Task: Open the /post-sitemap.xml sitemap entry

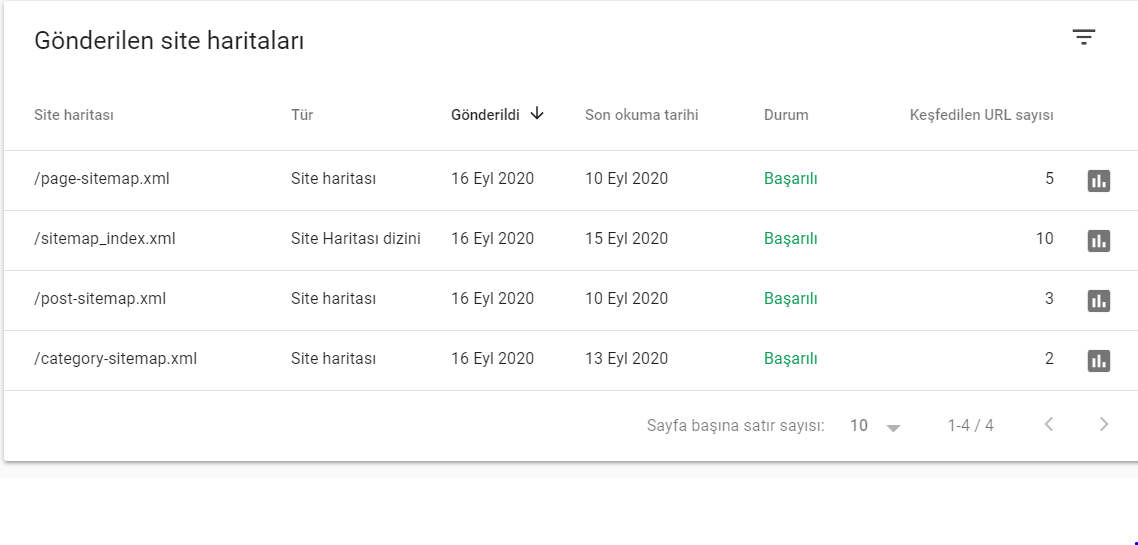Action: pos(100,298)
